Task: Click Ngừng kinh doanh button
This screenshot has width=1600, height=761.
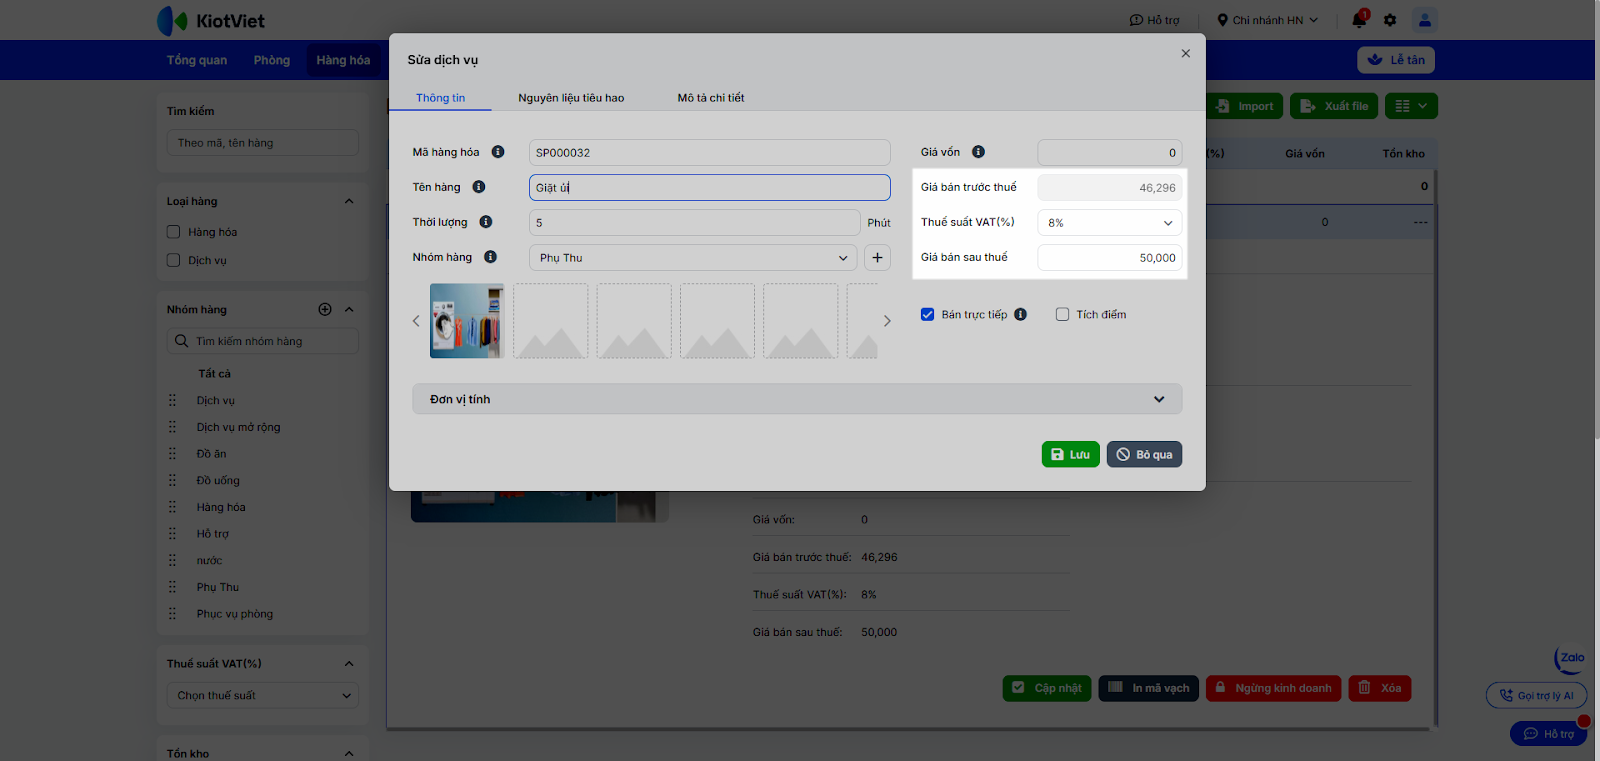Action: pos(1273,688)
